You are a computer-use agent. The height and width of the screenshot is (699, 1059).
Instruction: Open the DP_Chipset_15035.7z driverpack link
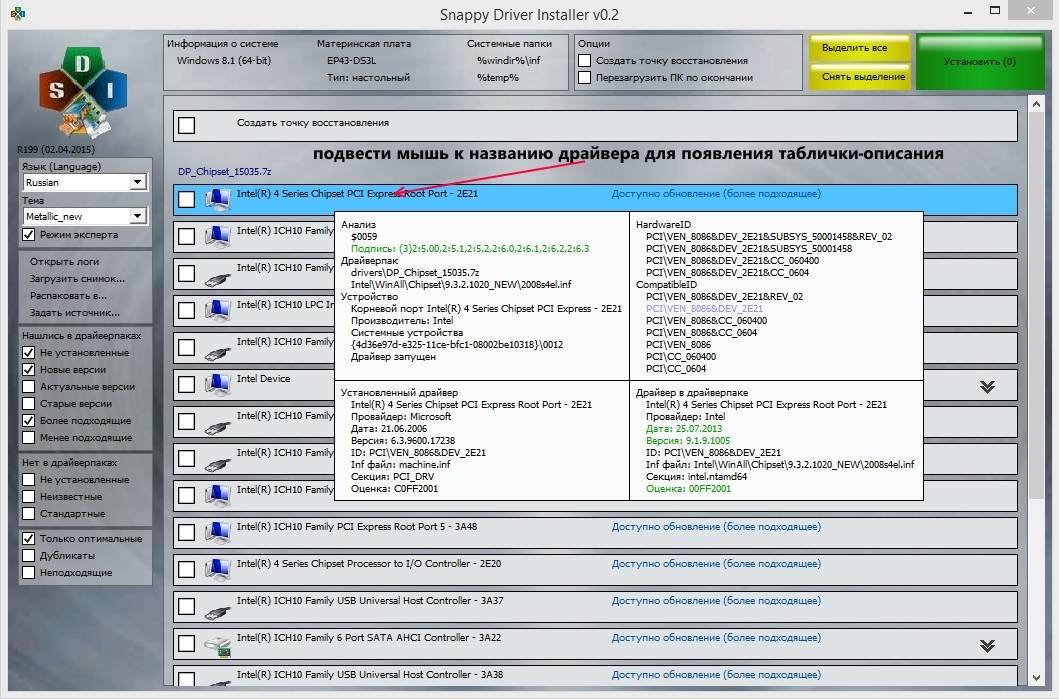(225, 172)
